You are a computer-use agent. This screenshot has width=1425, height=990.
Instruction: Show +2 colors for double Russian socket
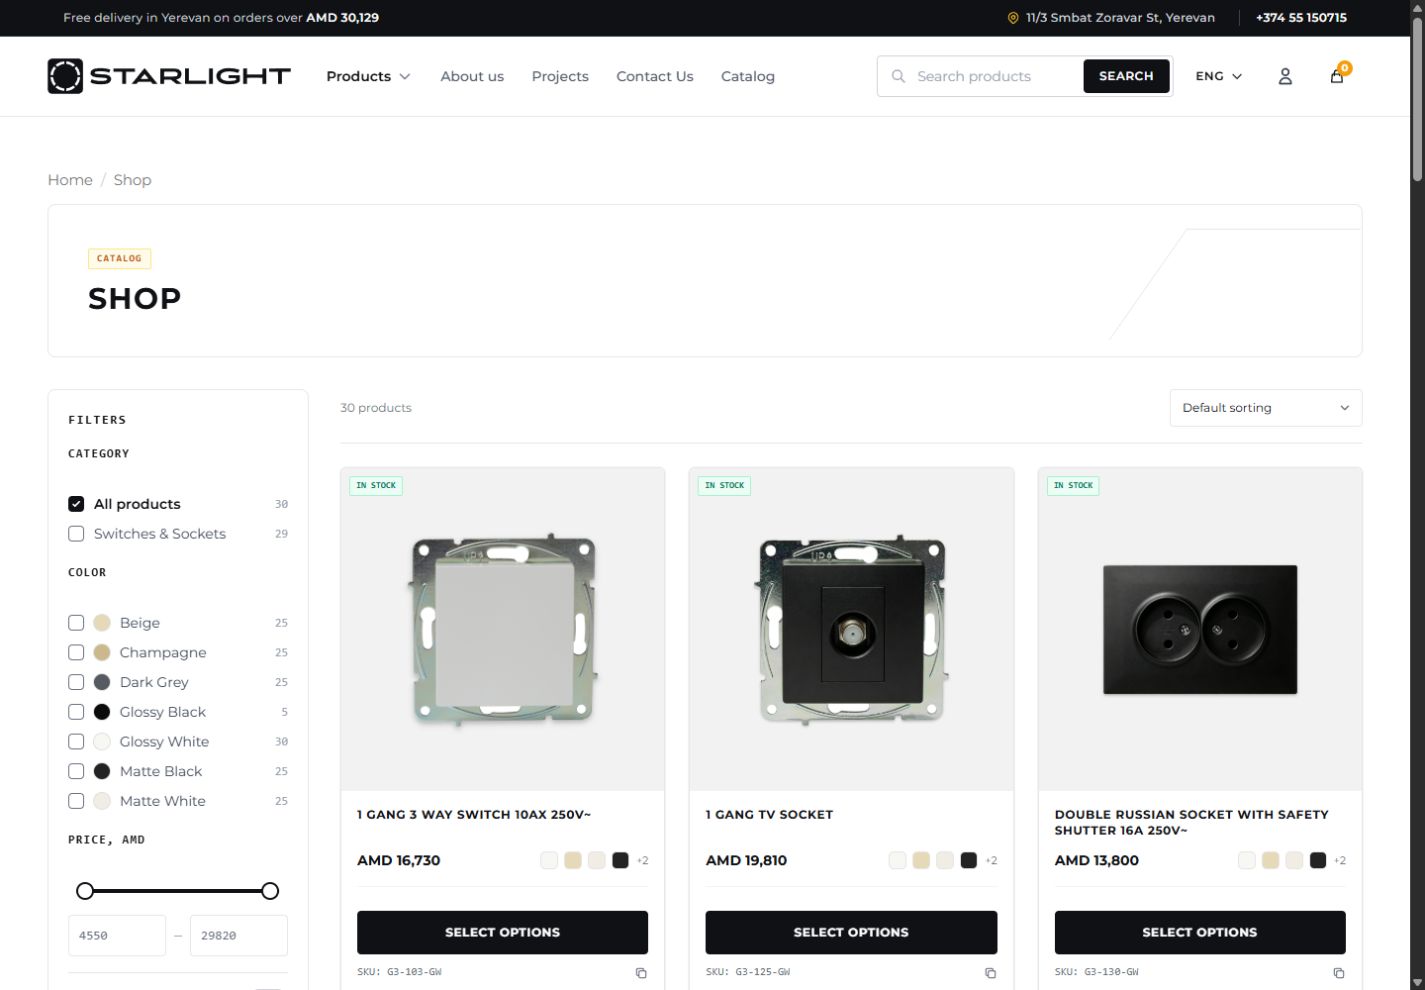[1340, 861]
